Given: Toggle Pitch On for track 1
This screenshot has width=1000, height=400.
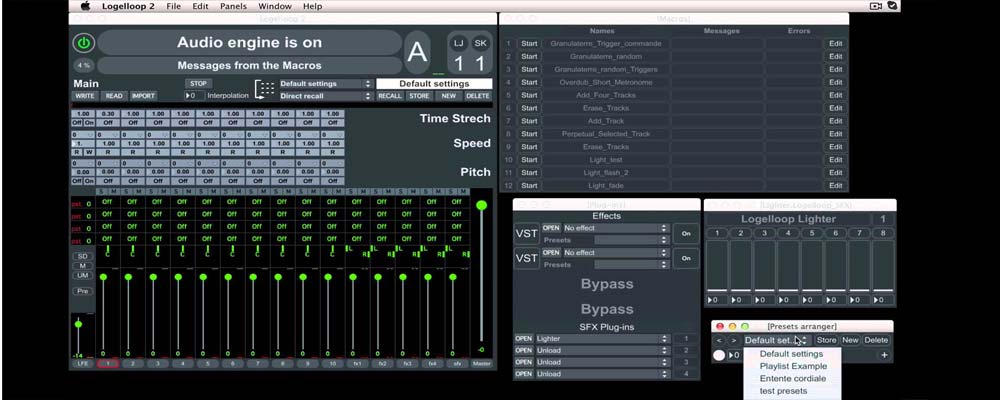Looking at the screenshot, I should pyautogui.click(x=89, y=181).
